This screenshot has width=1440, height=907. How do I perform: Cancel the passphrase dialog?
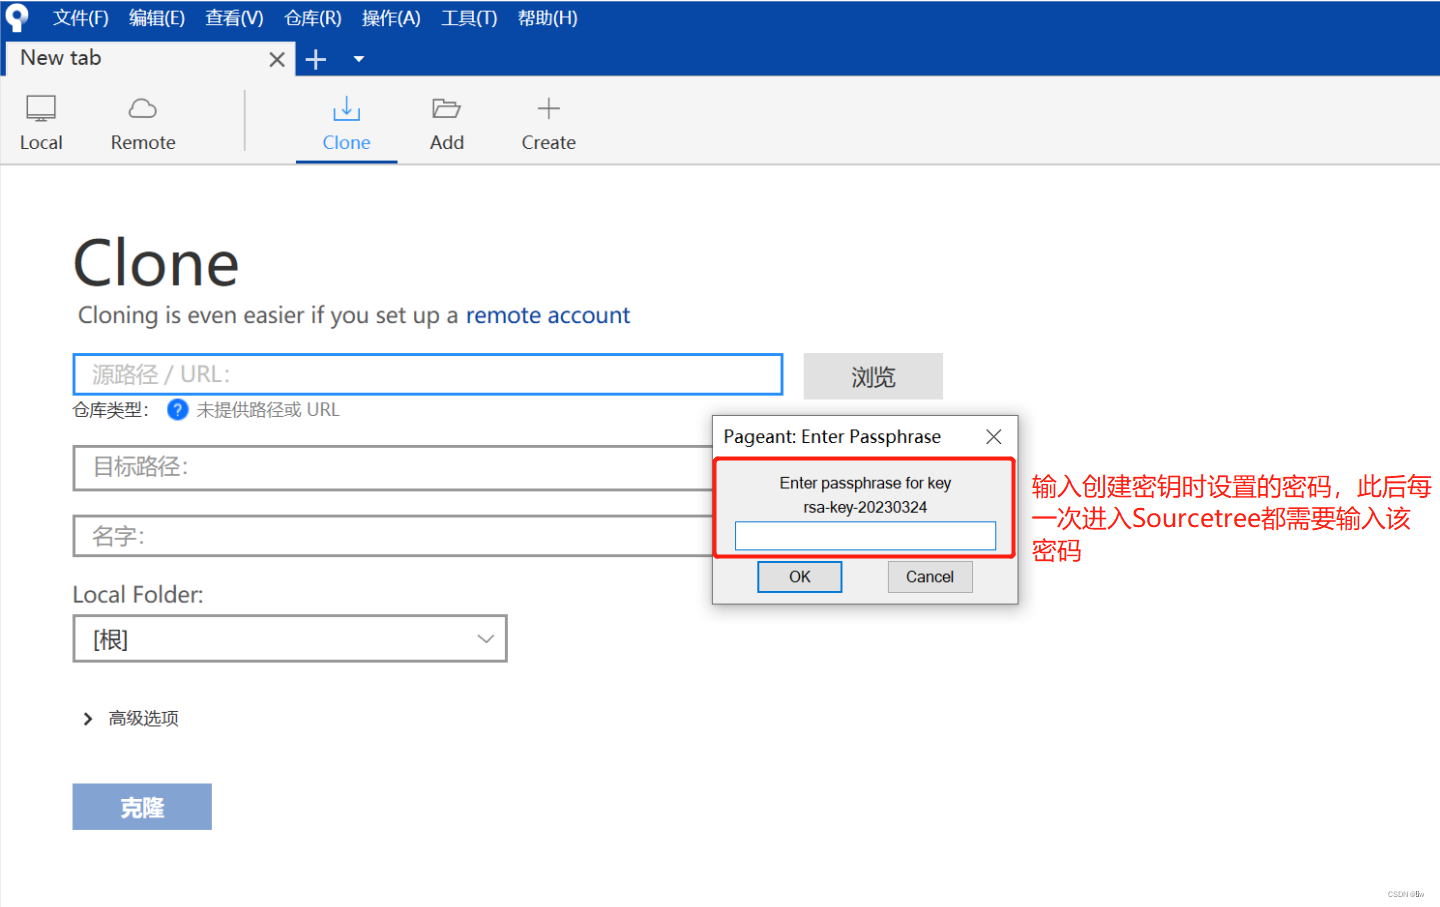pos(930,577)
